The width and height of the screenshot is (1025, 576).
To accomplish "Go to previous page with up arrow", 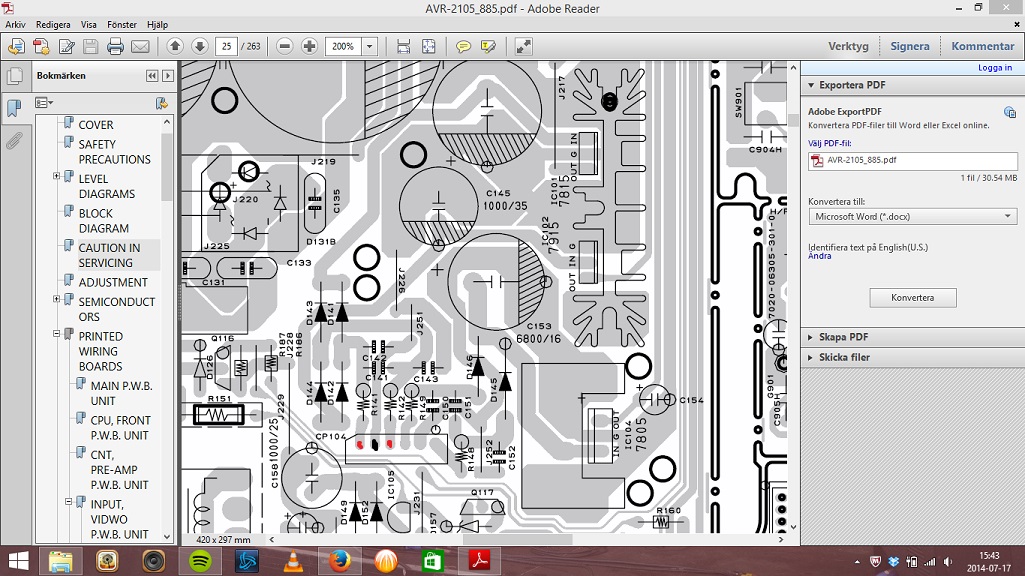I will (175, 46).
